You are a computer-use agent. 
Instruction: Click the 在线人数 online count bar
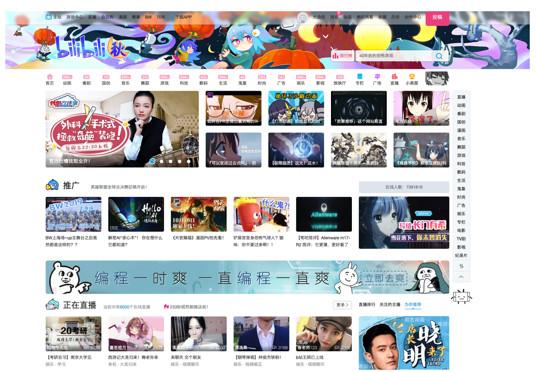[x=404, y=187]
